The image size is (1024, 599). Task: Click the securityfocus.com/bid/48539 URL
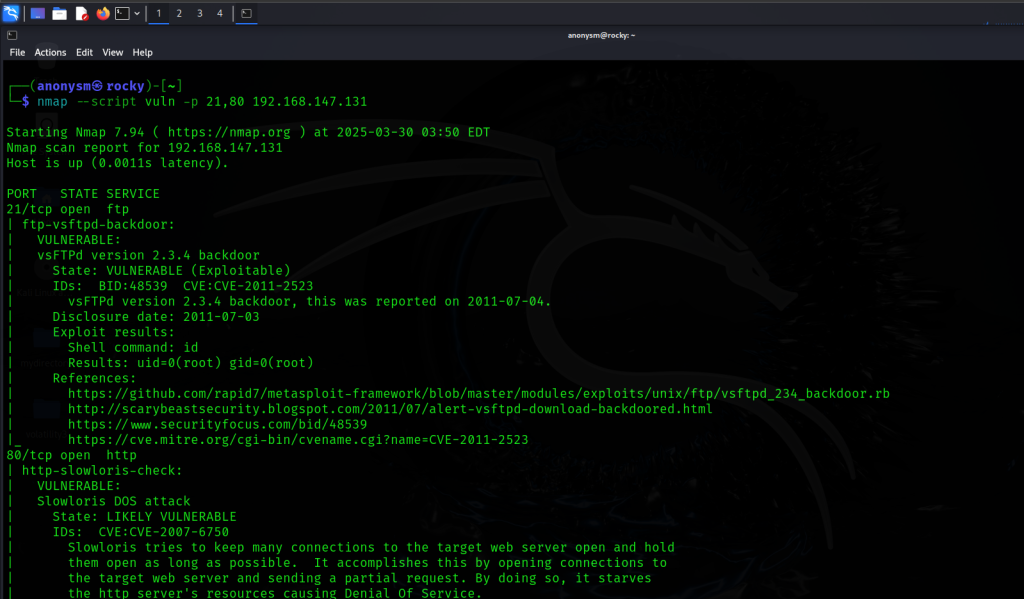(x=217, y=424)
